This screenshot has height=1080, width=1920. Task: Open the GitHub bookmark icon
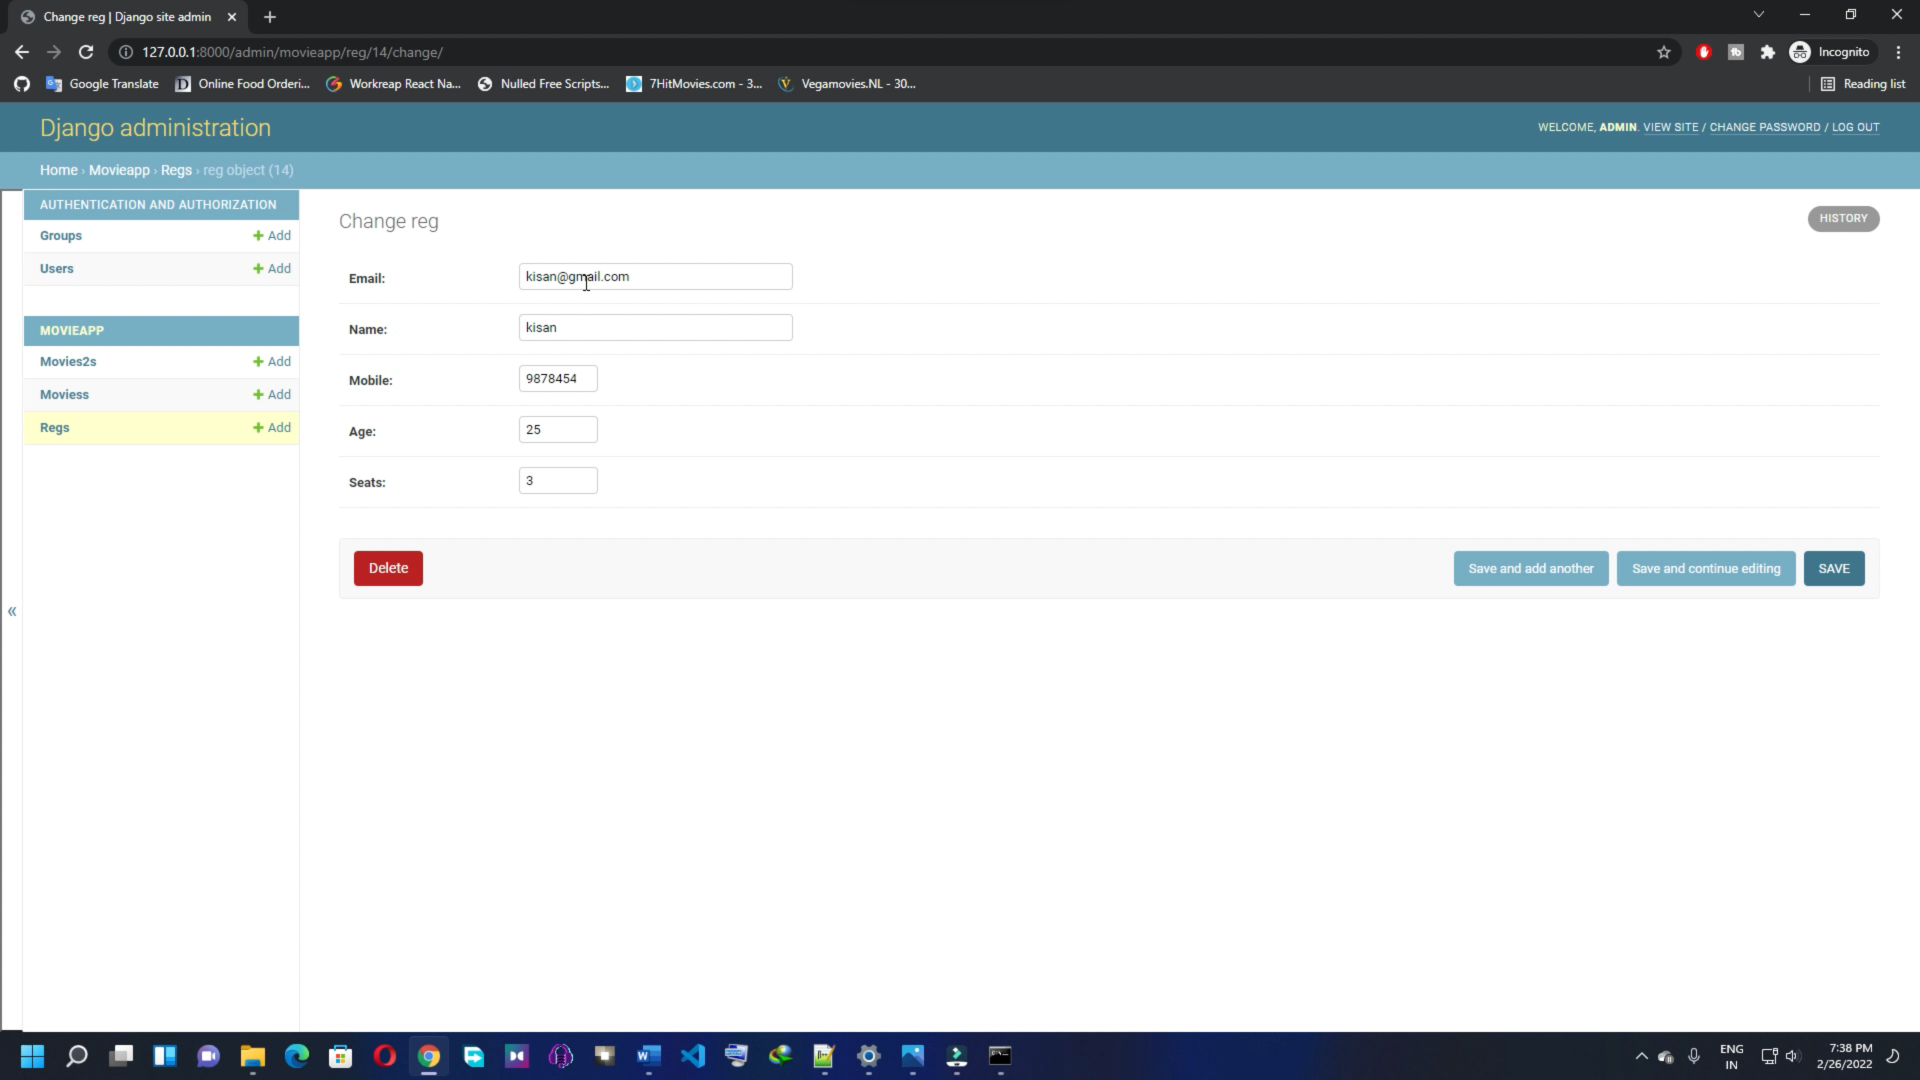[x=22, y=84]
